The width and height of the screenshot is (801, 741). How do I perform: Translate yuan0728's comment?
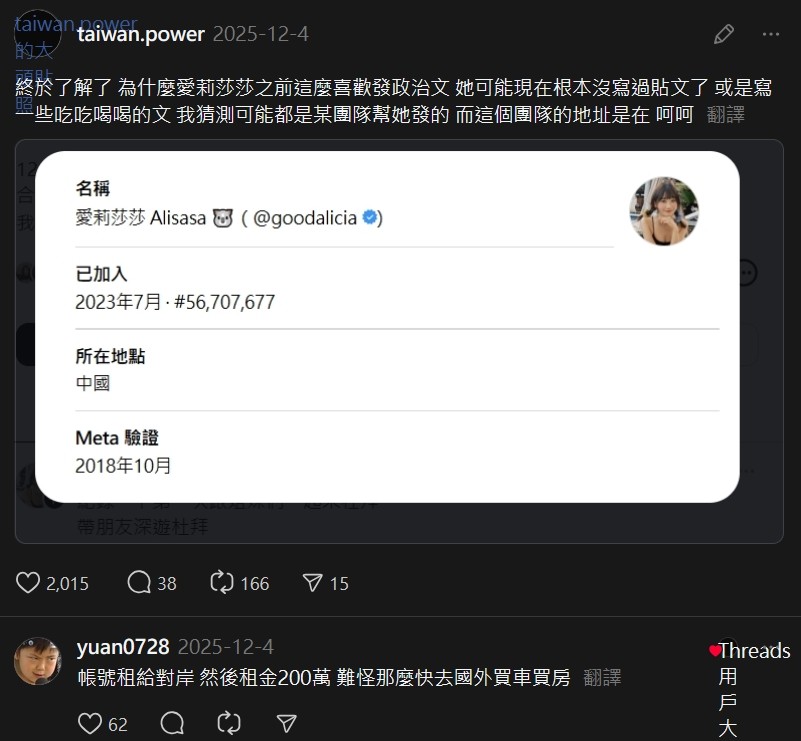pos(602,678)
